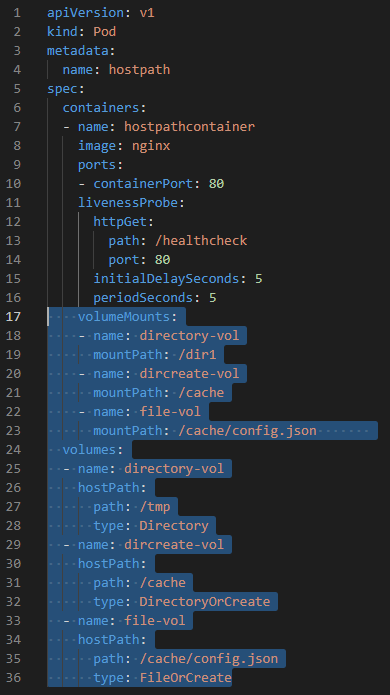Click path value '/cache/config.json' on line 35
The height and width of the screenshot is (695, 390).
209,659
